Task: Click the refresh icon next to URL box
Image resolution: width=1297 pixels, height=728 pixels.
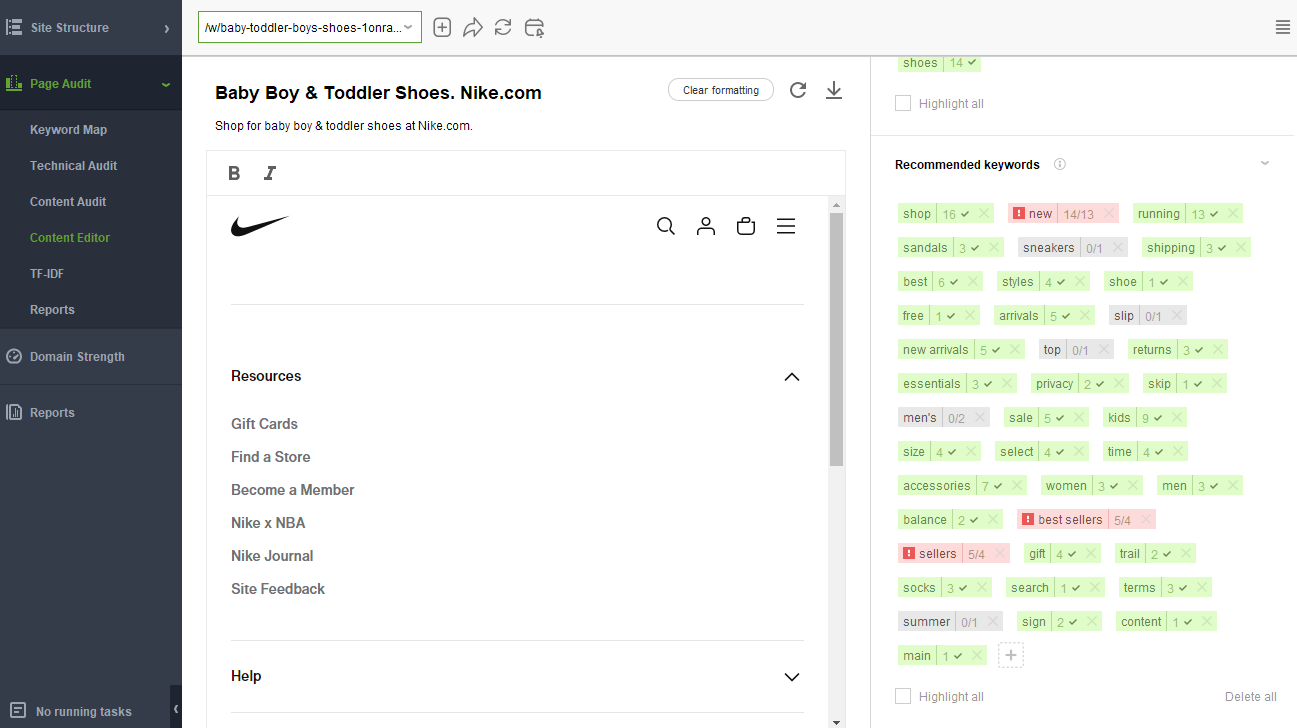Action: (x=503, y=27)
